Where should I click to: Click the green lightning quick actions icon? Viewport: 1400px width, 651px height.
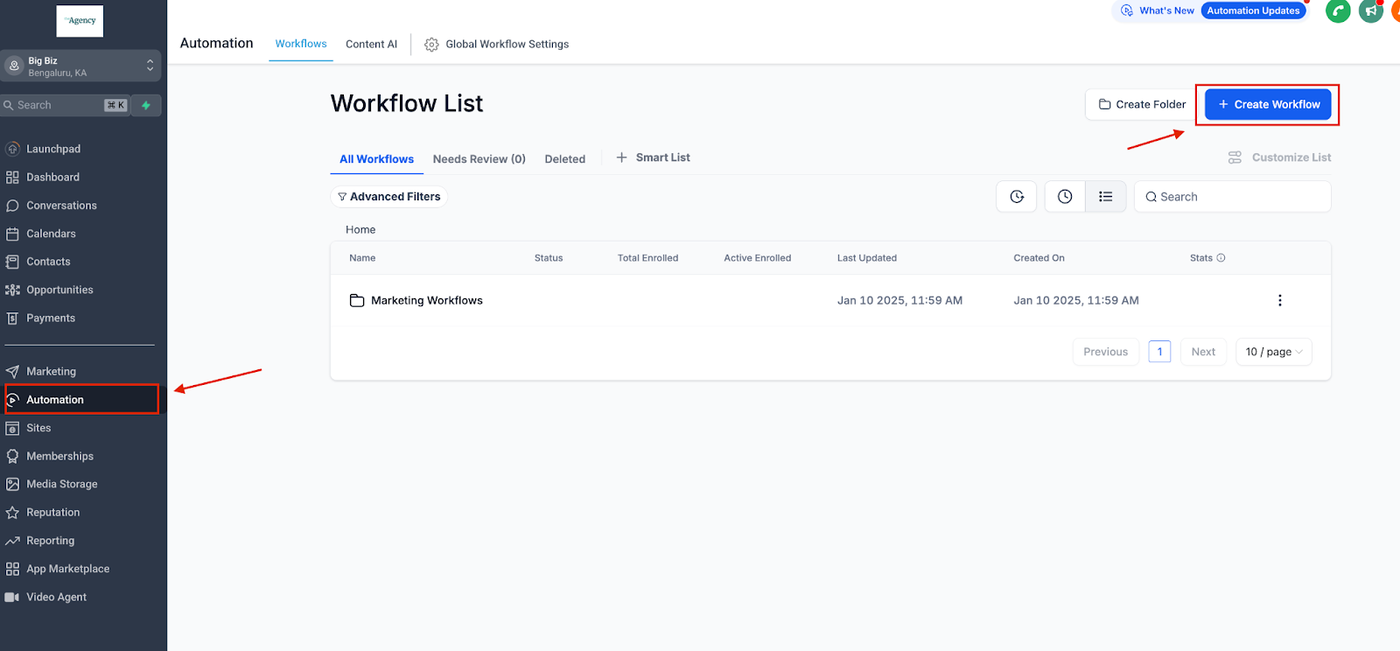(146, 105)
